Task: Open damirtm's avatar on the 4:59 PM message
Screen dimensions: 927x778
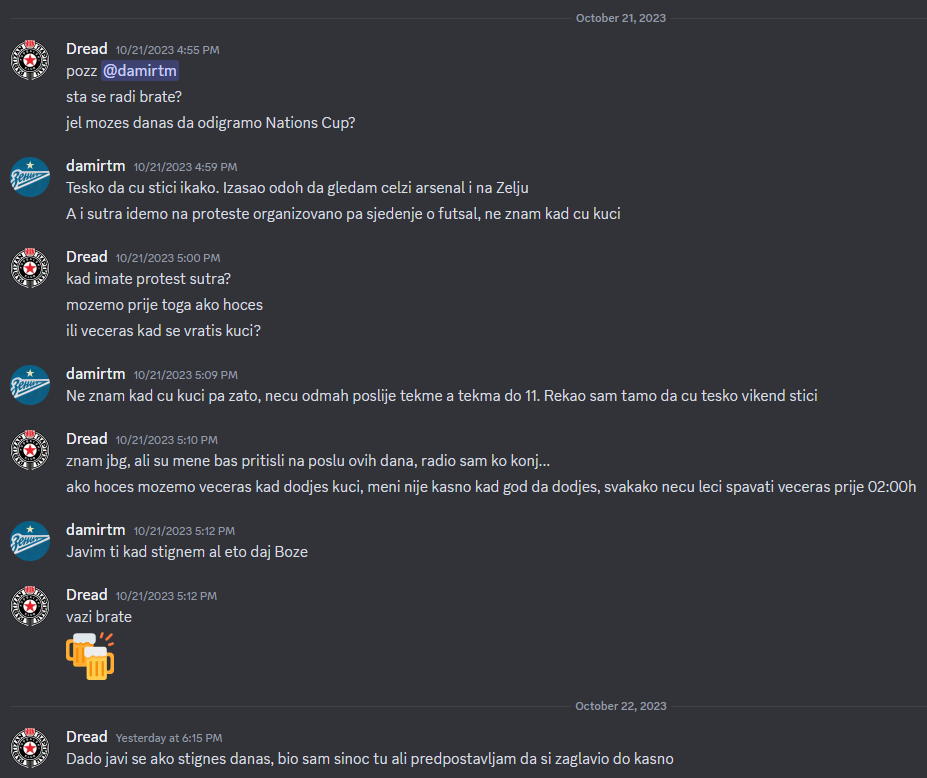Action: pyautogui.click(x=30, y=177)
